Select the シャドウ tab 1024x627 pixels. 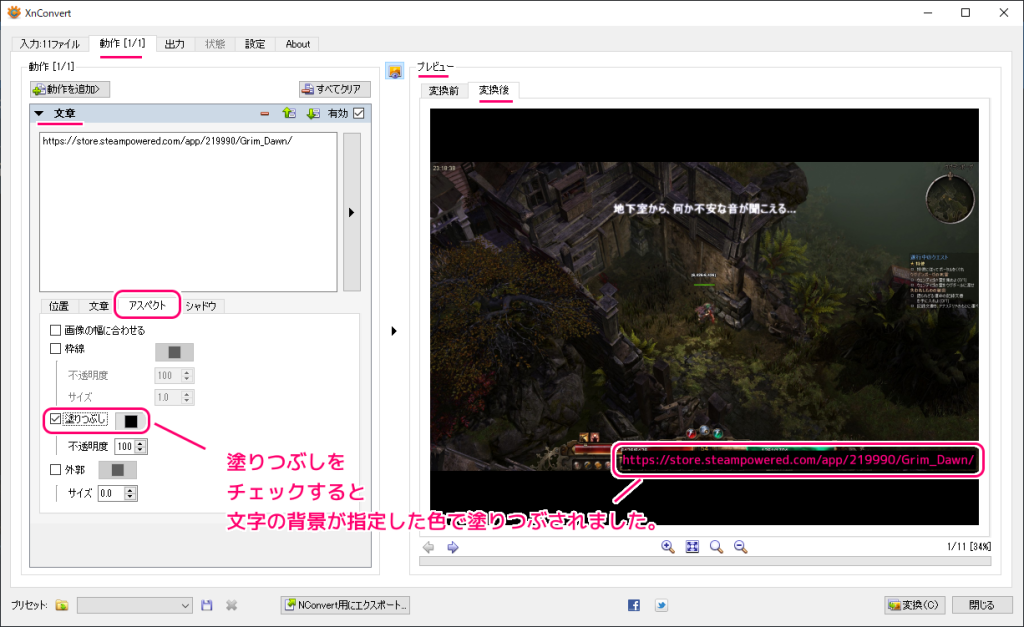(201, 306)
